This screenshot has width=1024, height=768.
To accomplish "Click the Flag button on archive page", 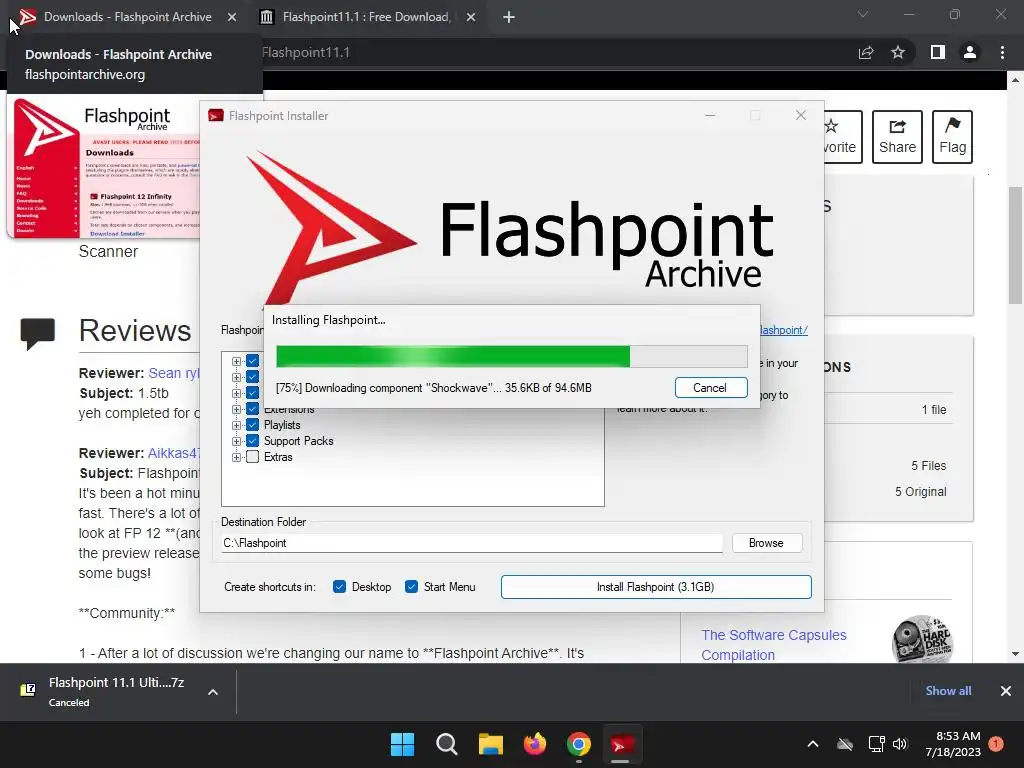I will [x=952, y=136].
